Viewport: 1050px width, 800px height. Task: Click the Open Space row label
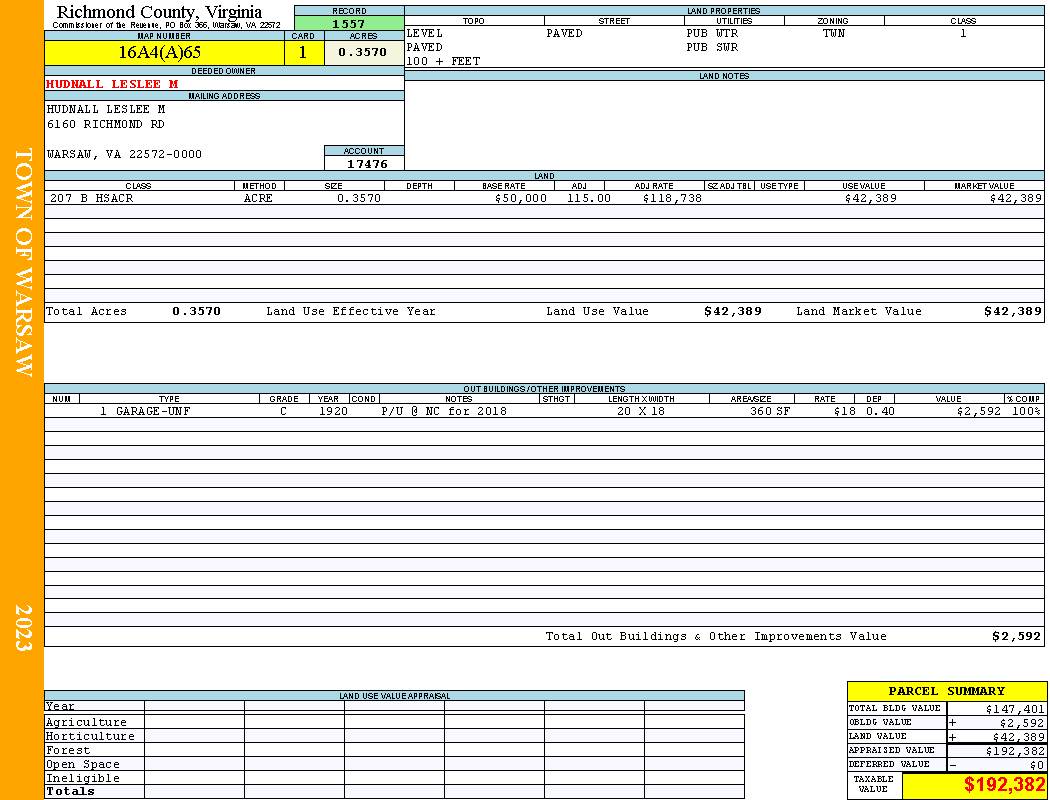pyautogui.click(x=83, y=765)
